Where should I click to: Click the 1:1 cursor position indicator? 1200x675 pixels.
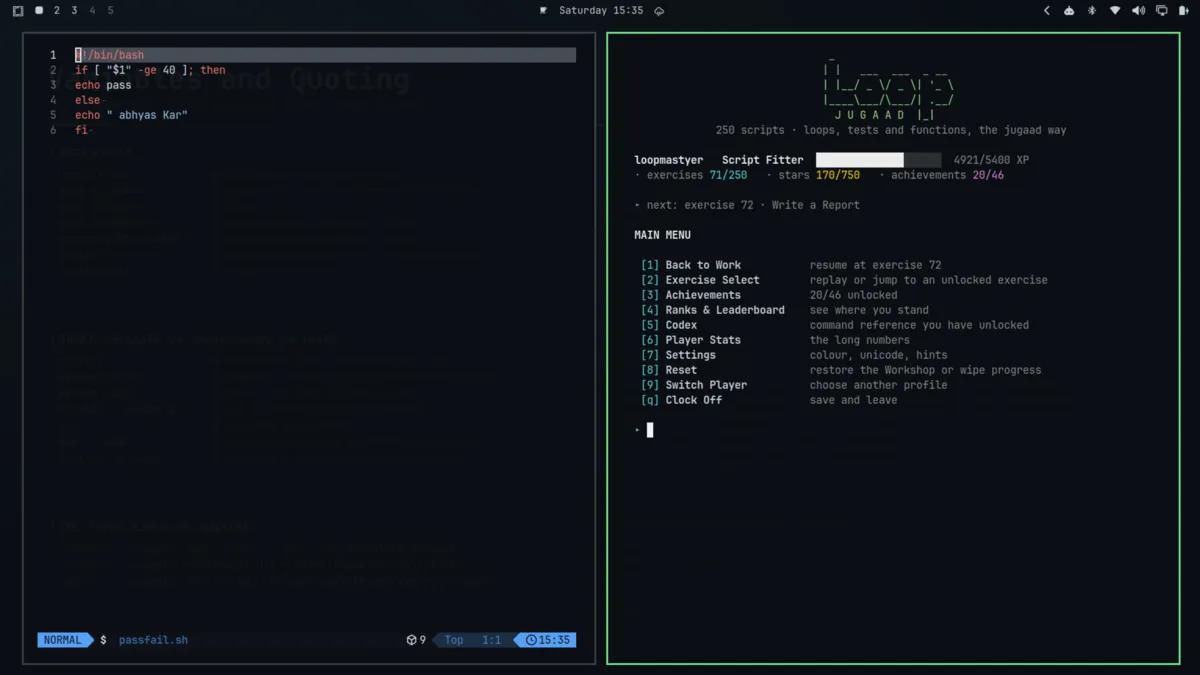pyautogui.click(x=492, y=640)
